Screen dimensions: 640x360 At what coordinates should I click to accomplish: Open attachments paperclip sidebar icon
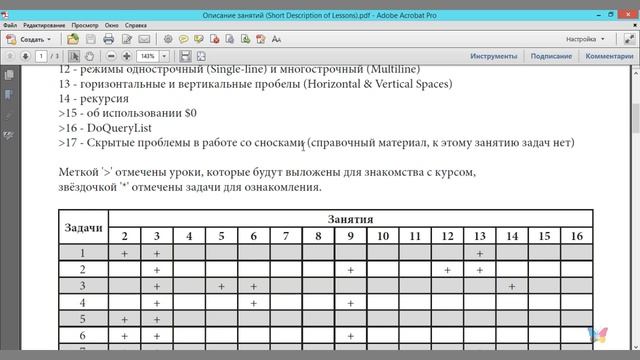pyautogui.click(x=9, y=116)
